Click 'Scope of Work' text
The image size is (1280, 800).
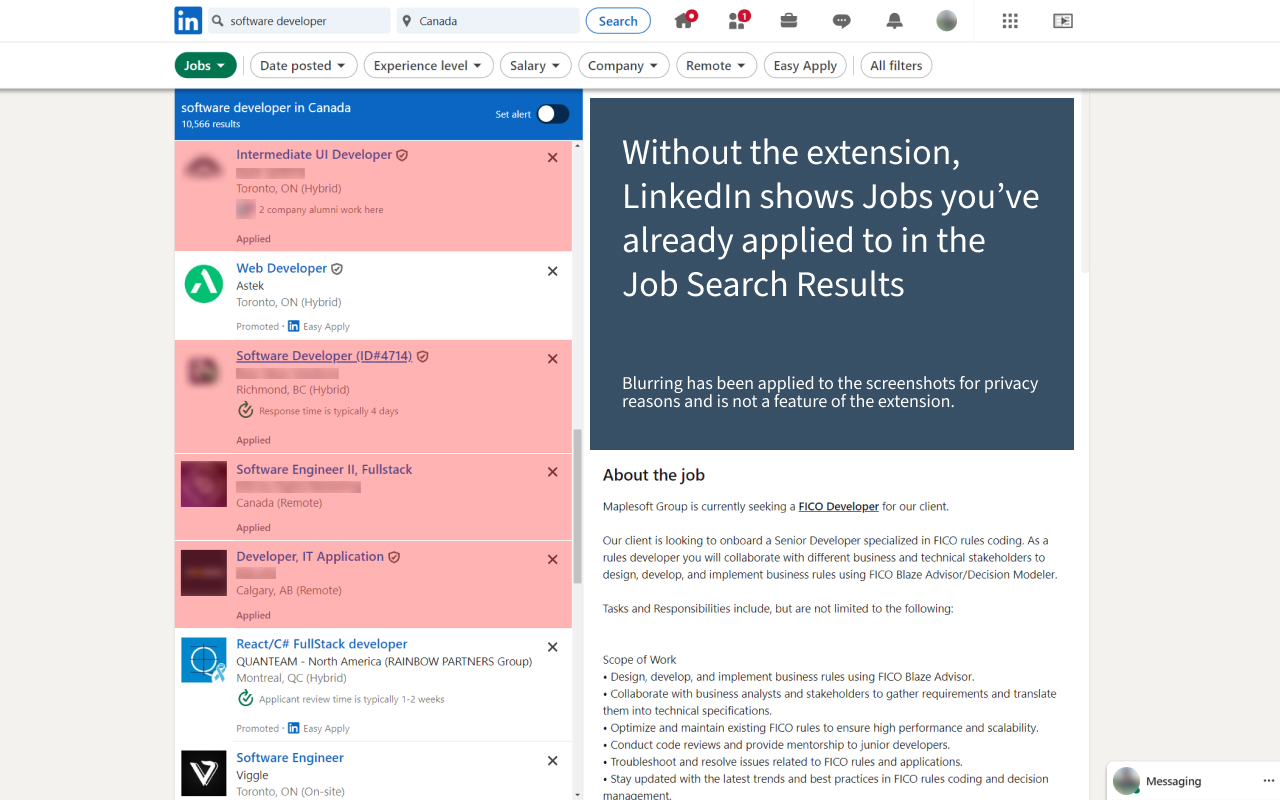pos(640,660)
